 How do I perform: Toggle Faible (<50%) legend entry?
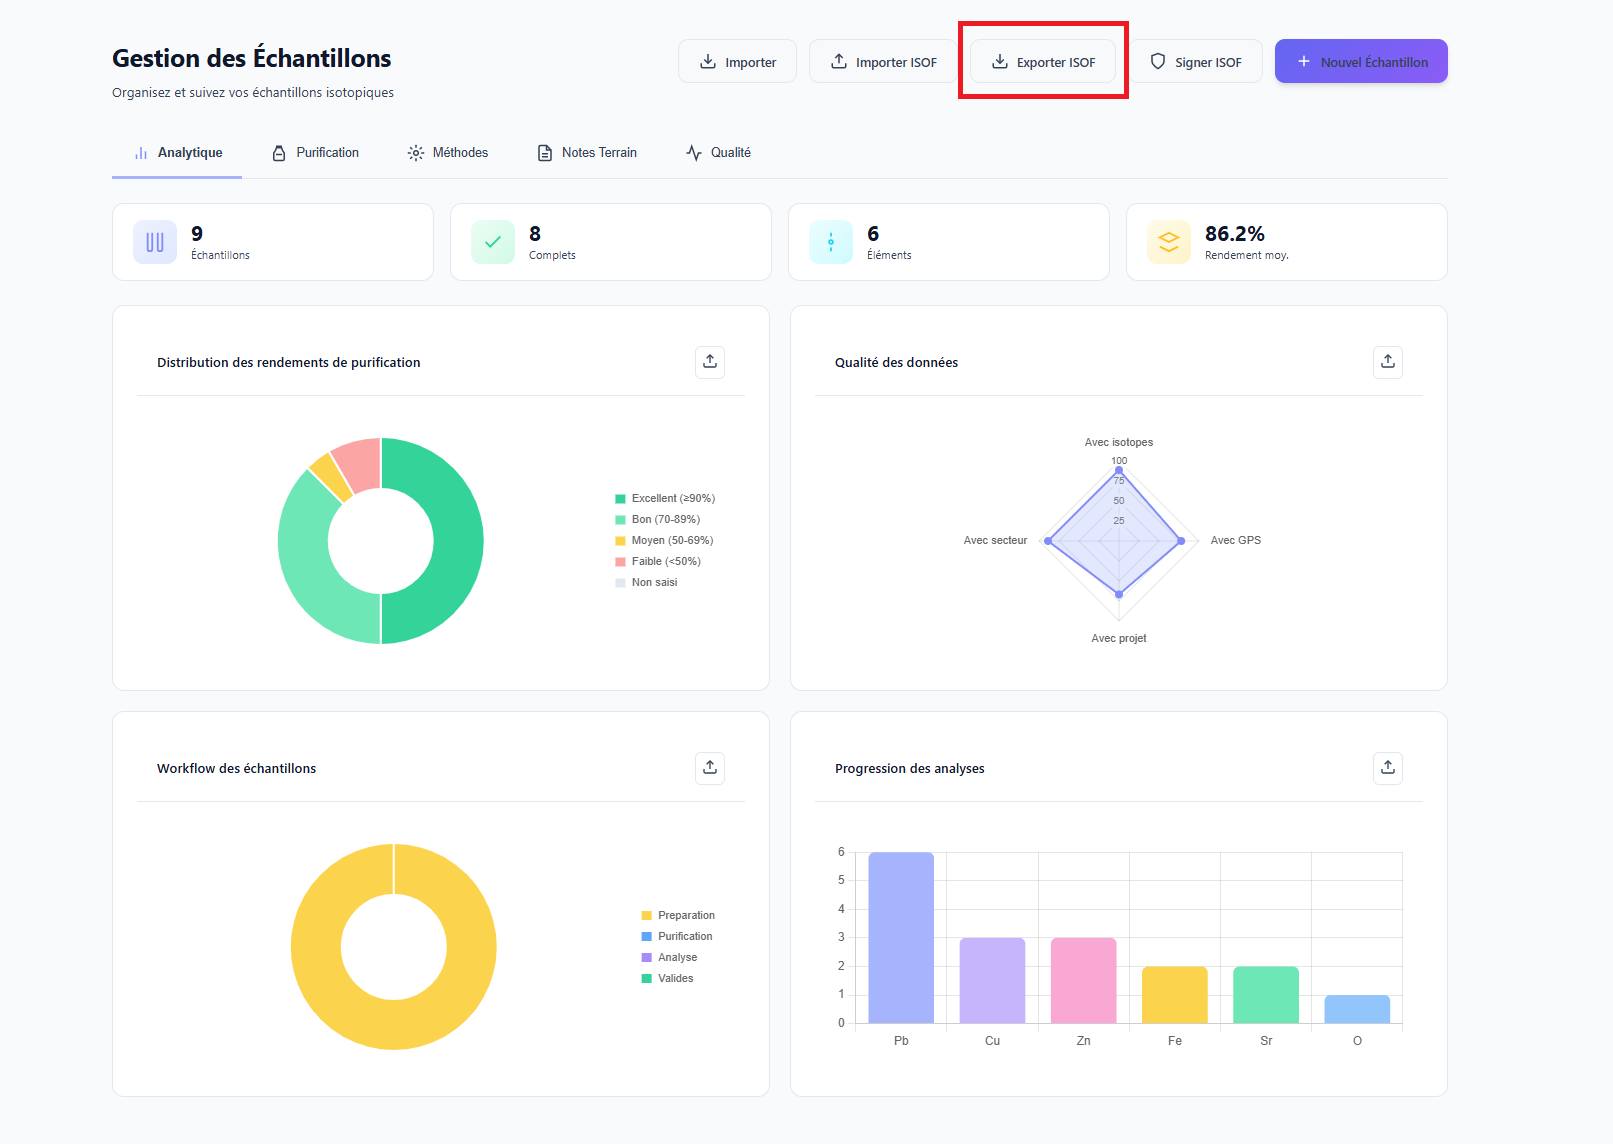tap(658, 561)
